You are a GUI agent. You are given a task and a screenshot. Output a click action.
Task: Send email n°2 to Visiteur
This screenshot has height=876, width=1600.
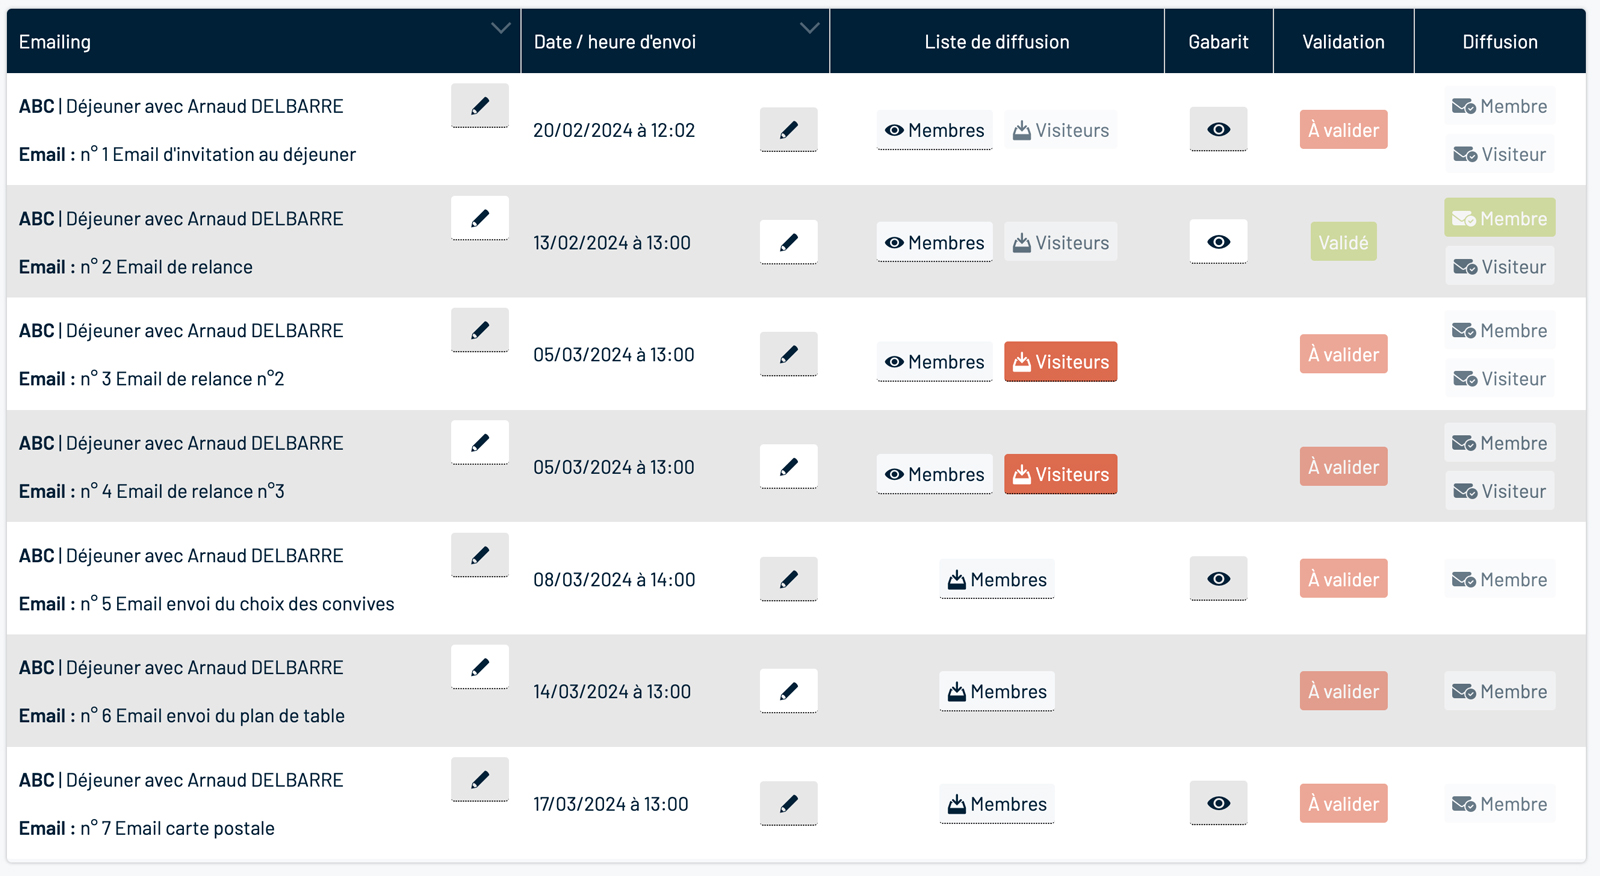[x=1499, y=267]
